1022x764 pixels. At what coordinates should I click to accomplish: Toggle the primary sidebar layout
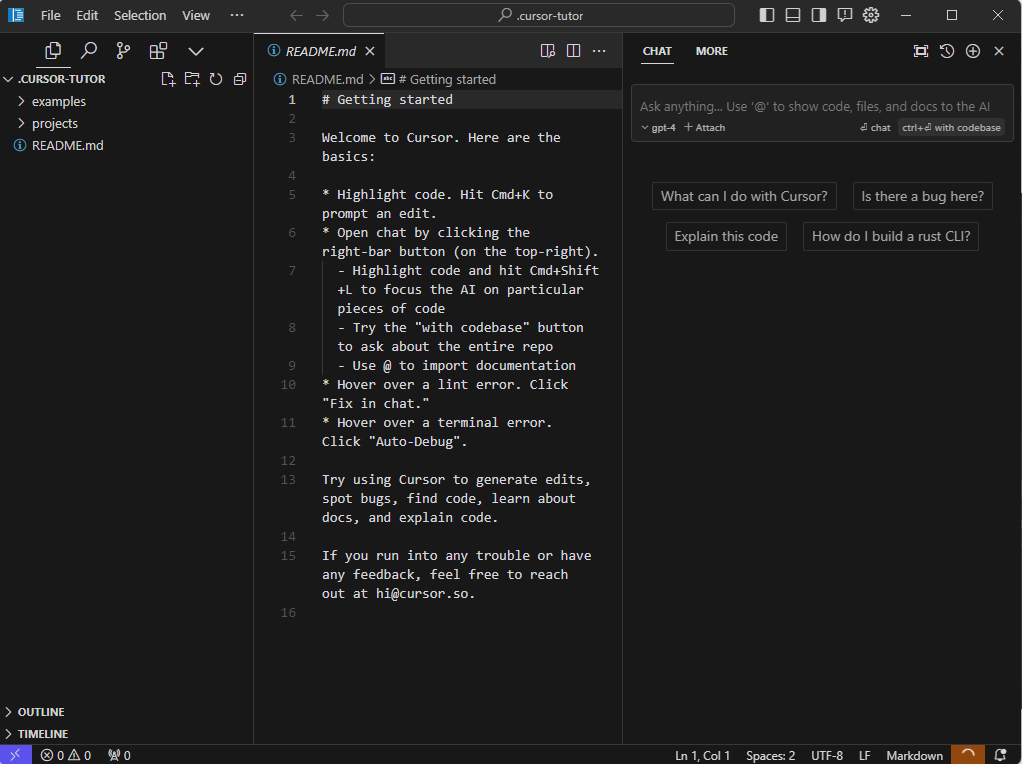click(x=767, y=15)
